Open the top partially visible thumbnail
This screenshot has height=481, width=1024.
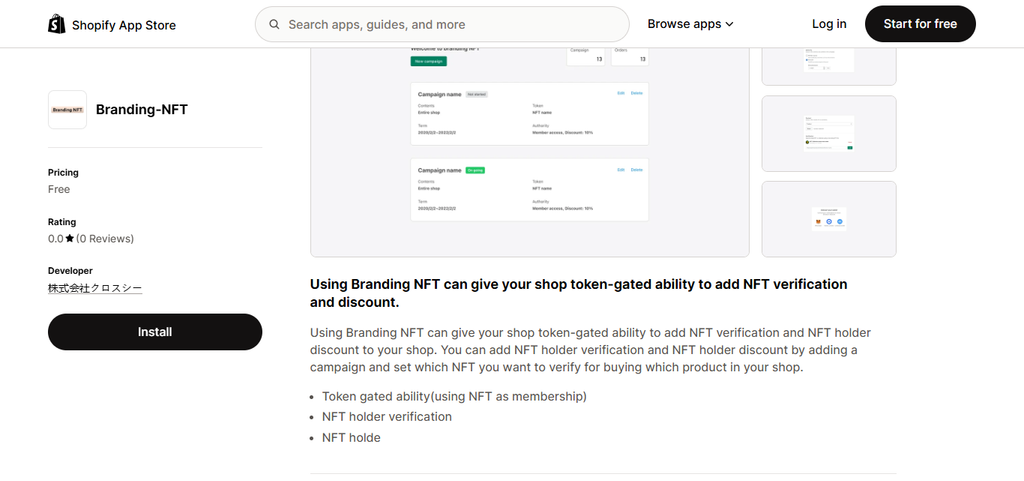pos(829,67)
